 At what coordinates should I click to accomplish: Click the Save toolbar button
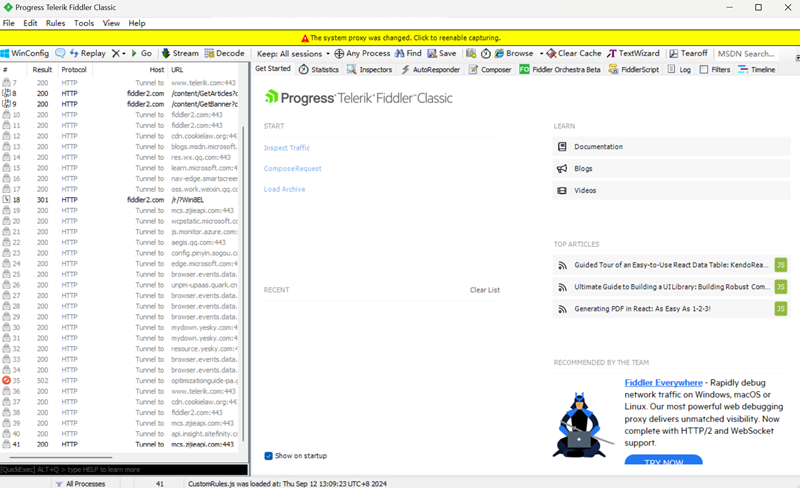(442, 53)
